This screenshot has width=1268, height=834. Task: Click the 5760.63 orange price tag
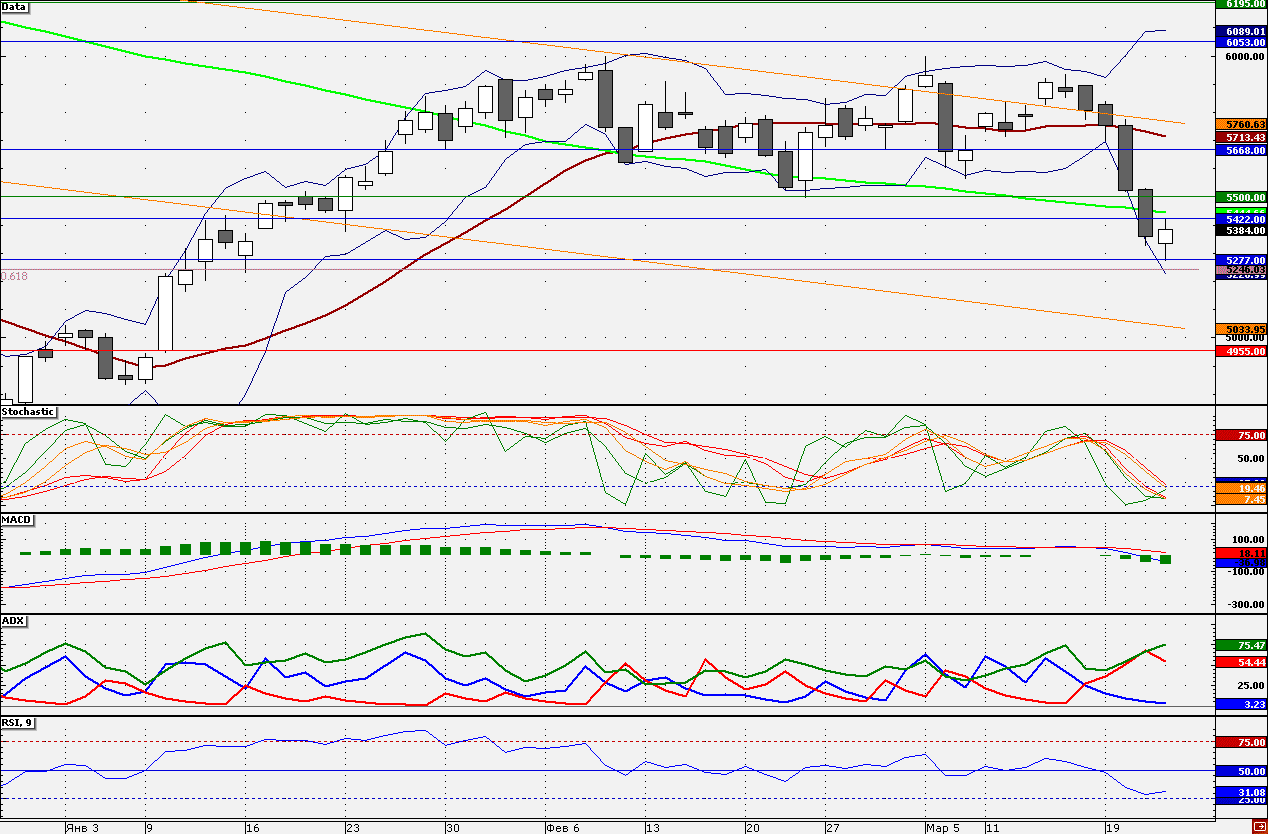(x=1241, y=124)
